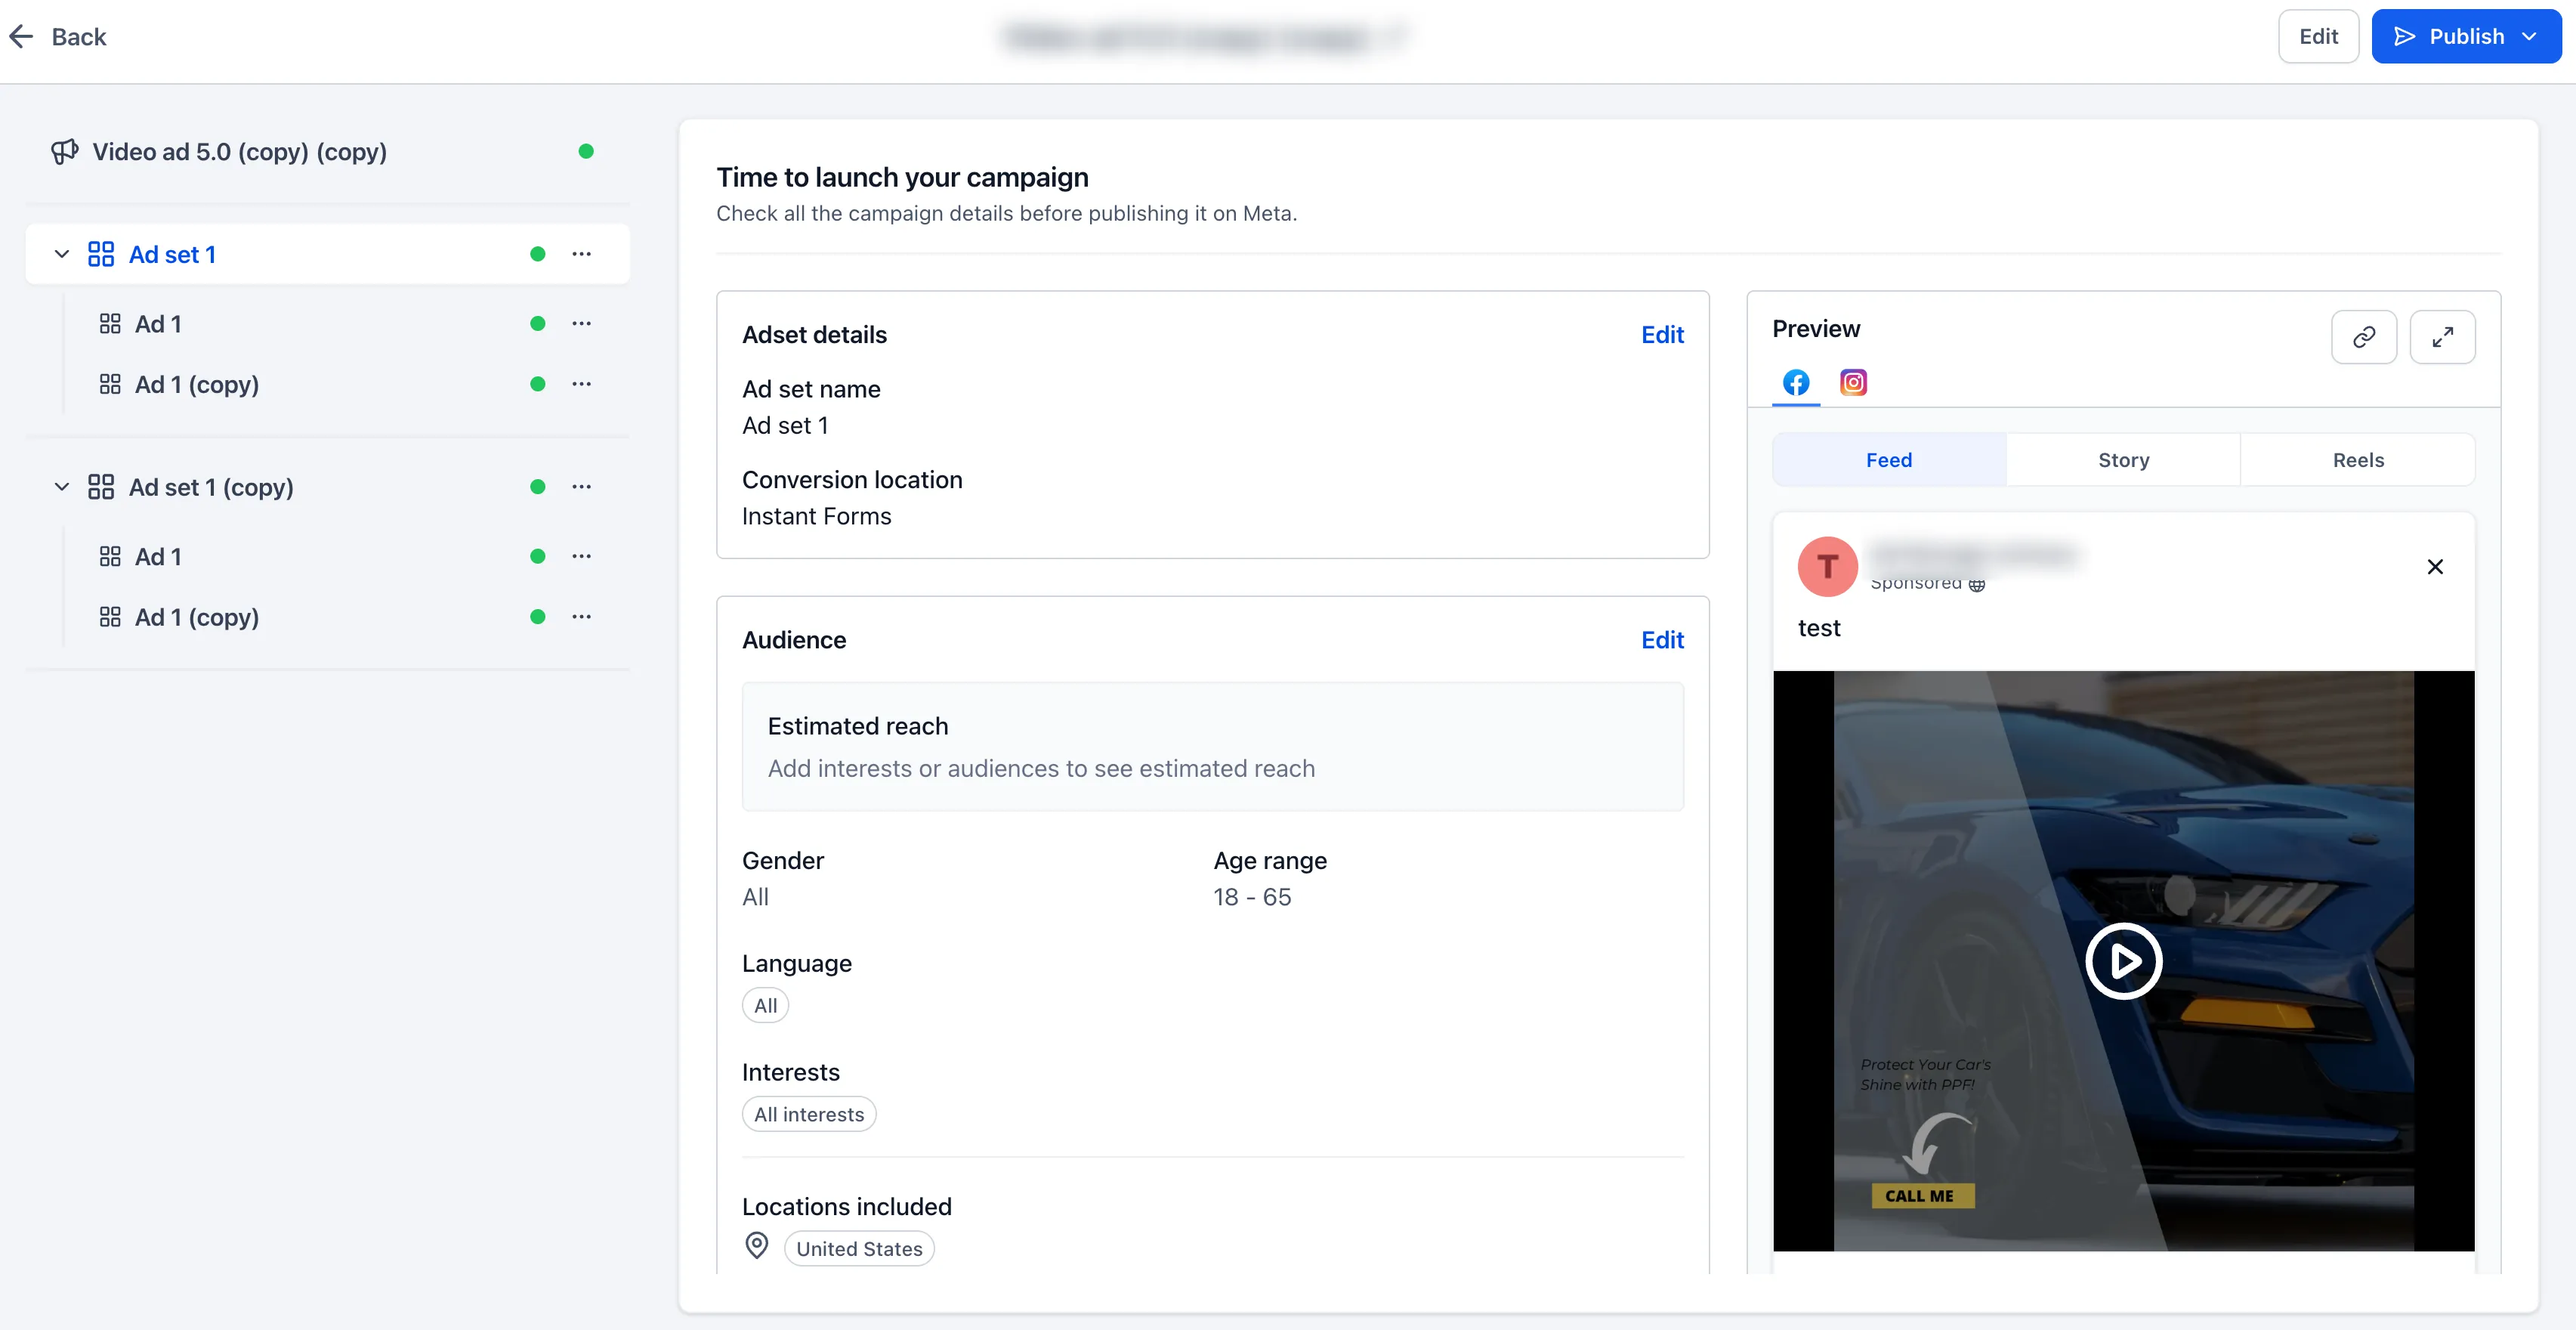Edit the Adset details section
The height and width of the screenshot is (1330, 2576).
[1662, 335]
